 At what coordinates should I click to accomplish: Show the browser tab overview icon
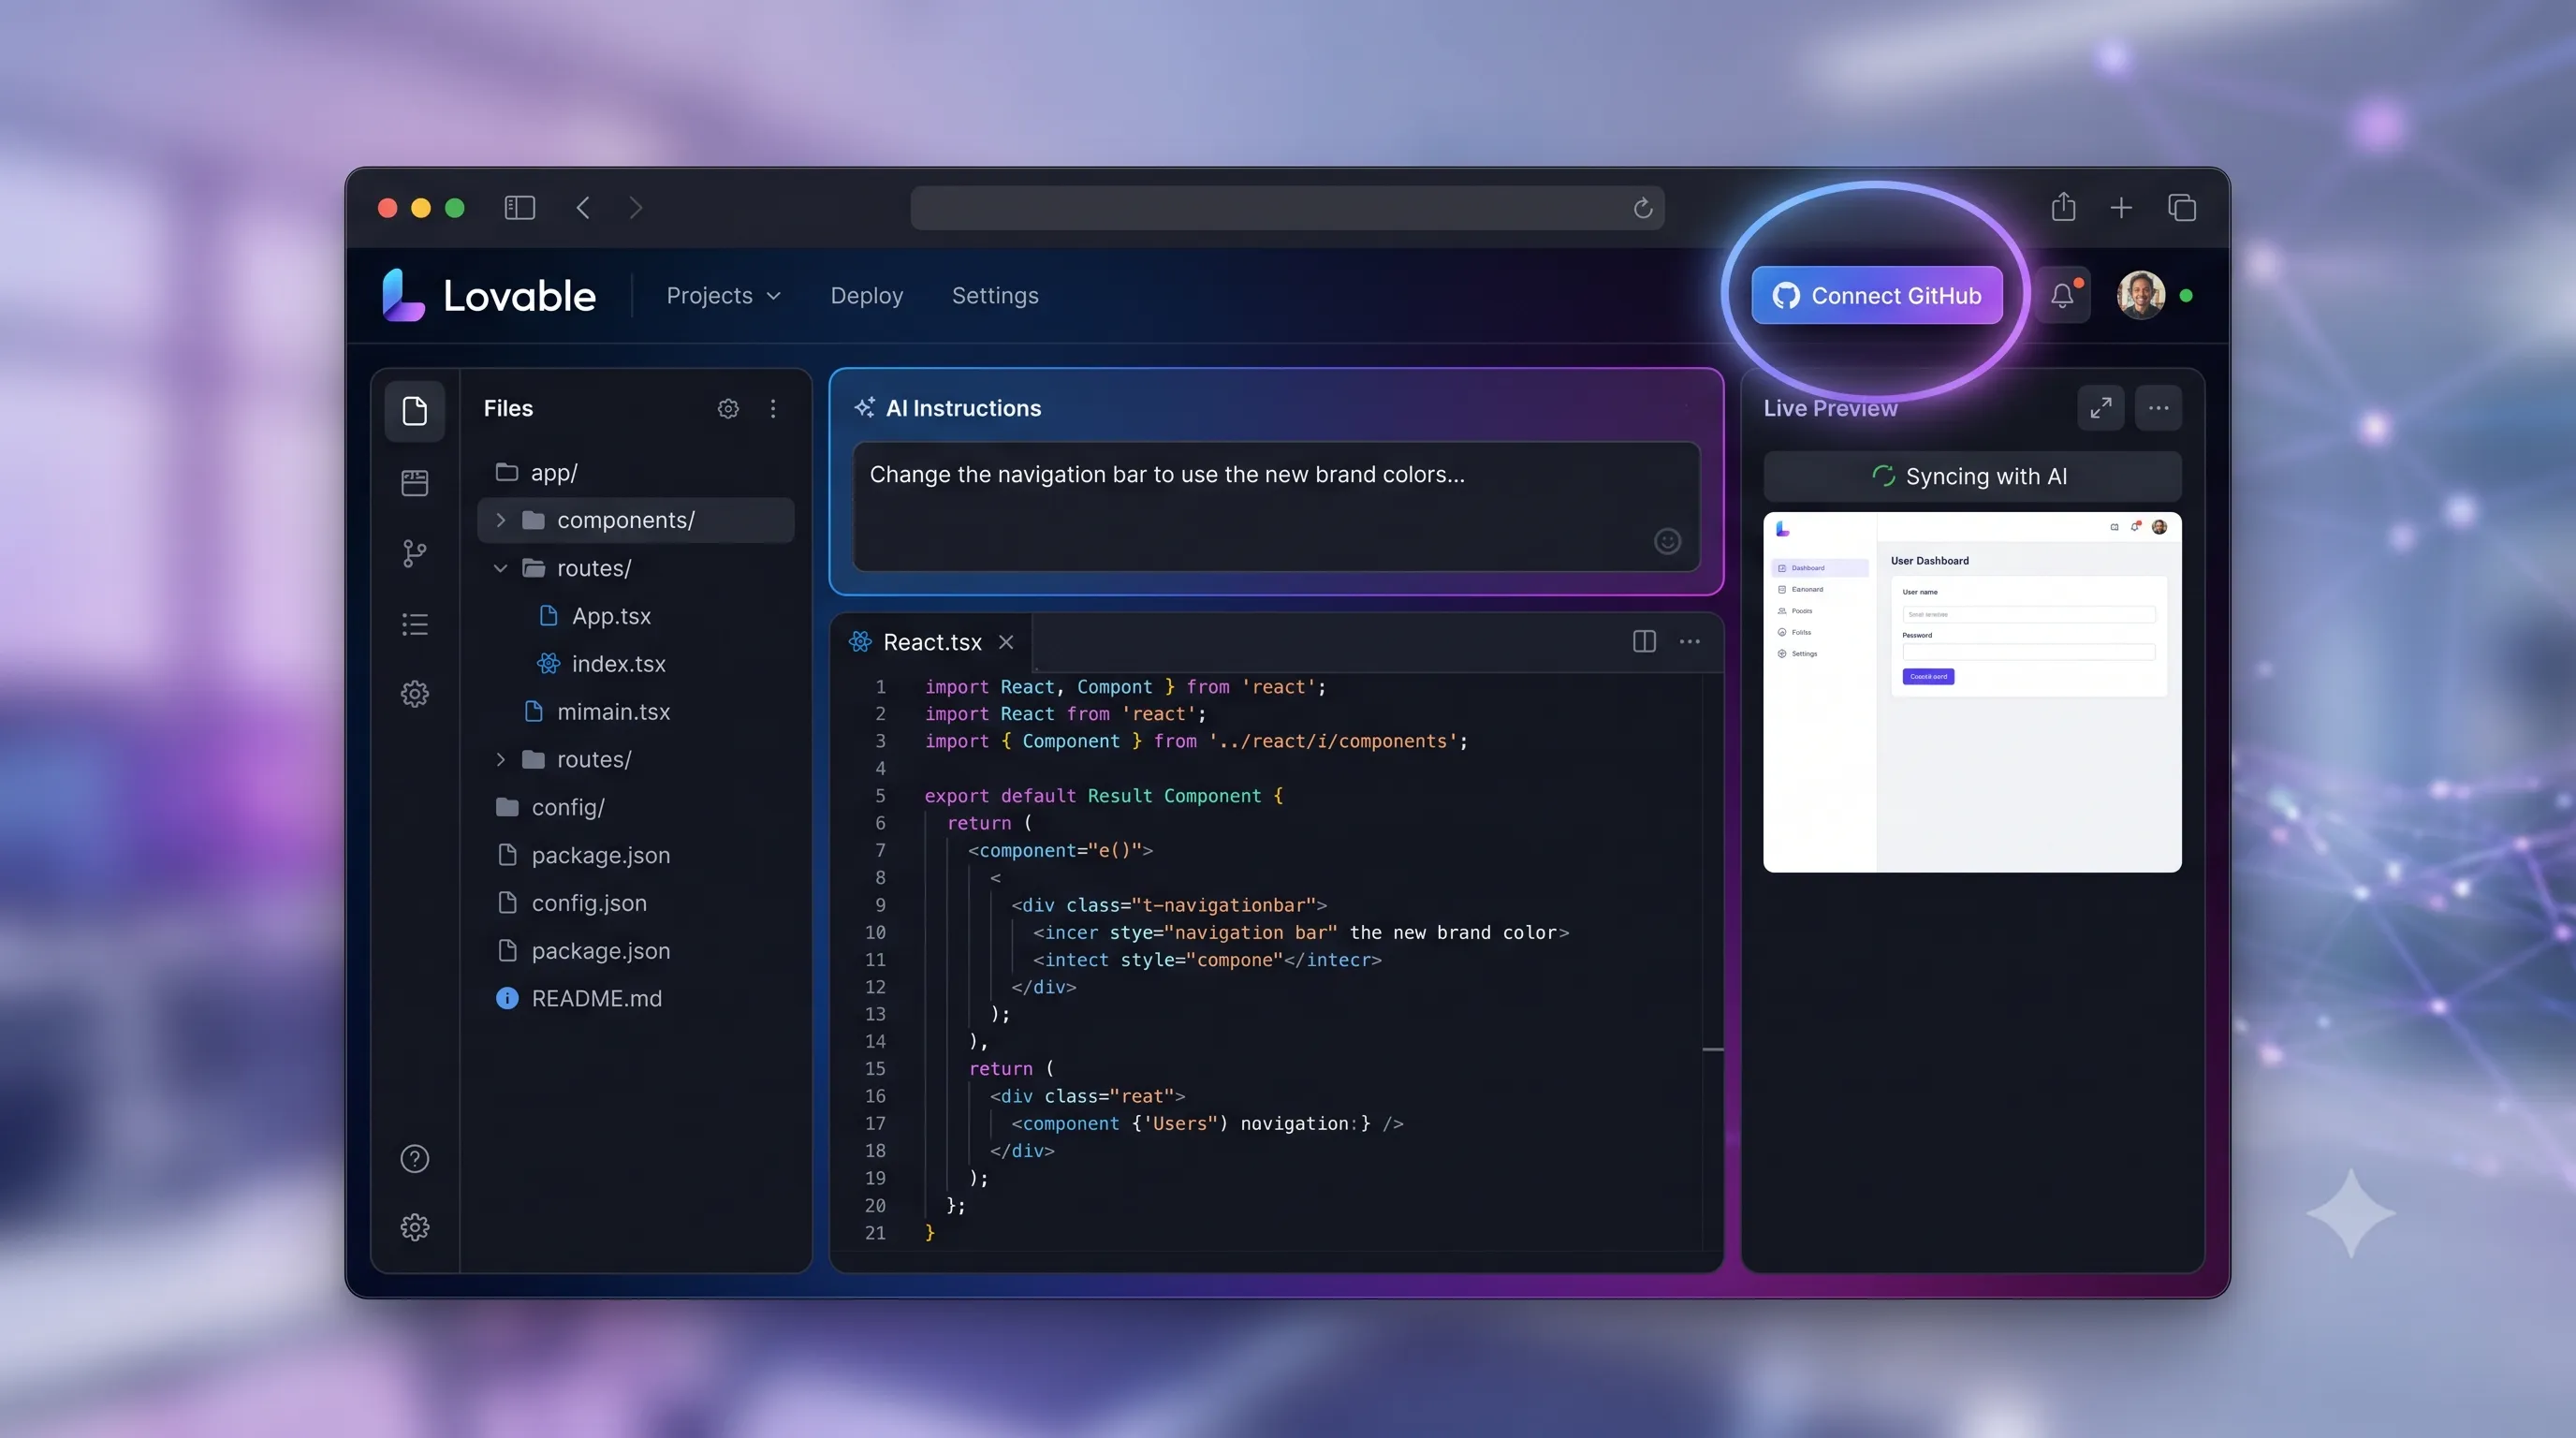2181,207
